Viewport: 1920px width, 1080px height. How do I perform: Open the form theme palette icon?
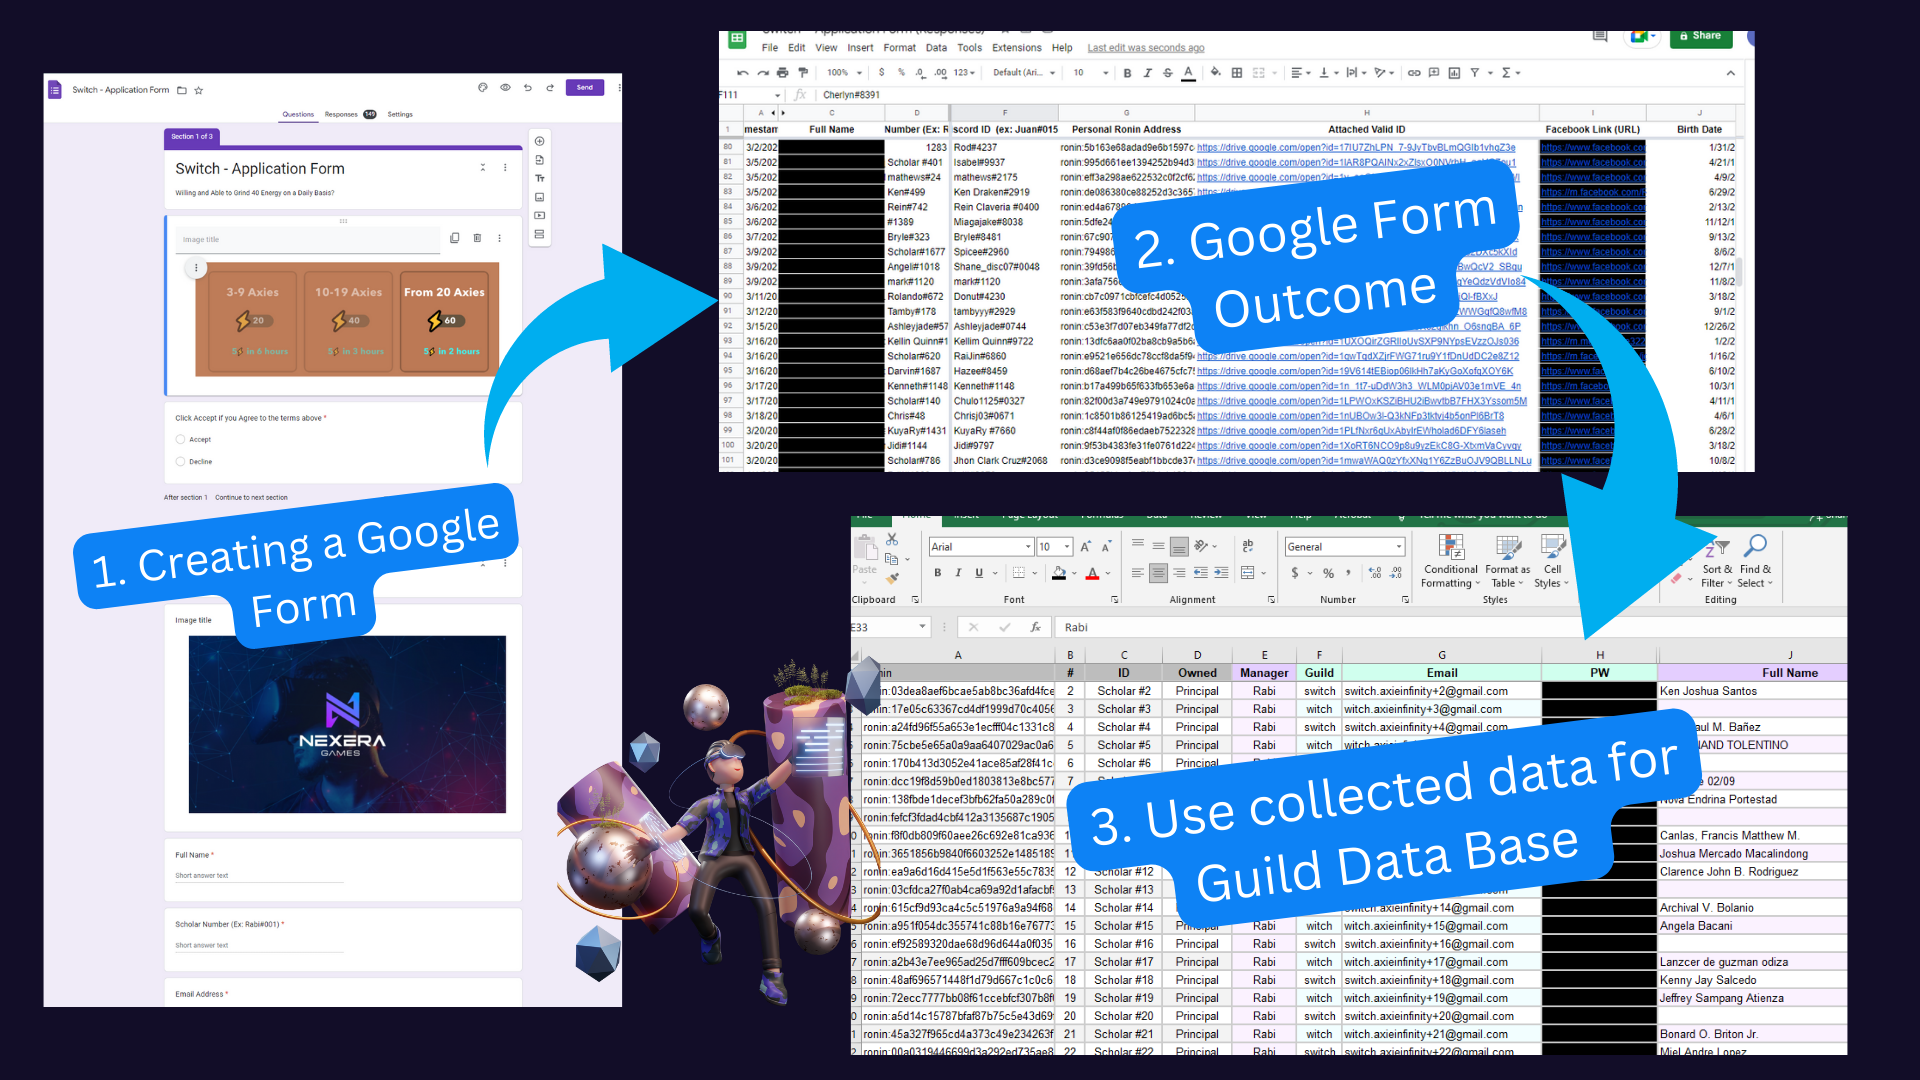coord(483,88)
